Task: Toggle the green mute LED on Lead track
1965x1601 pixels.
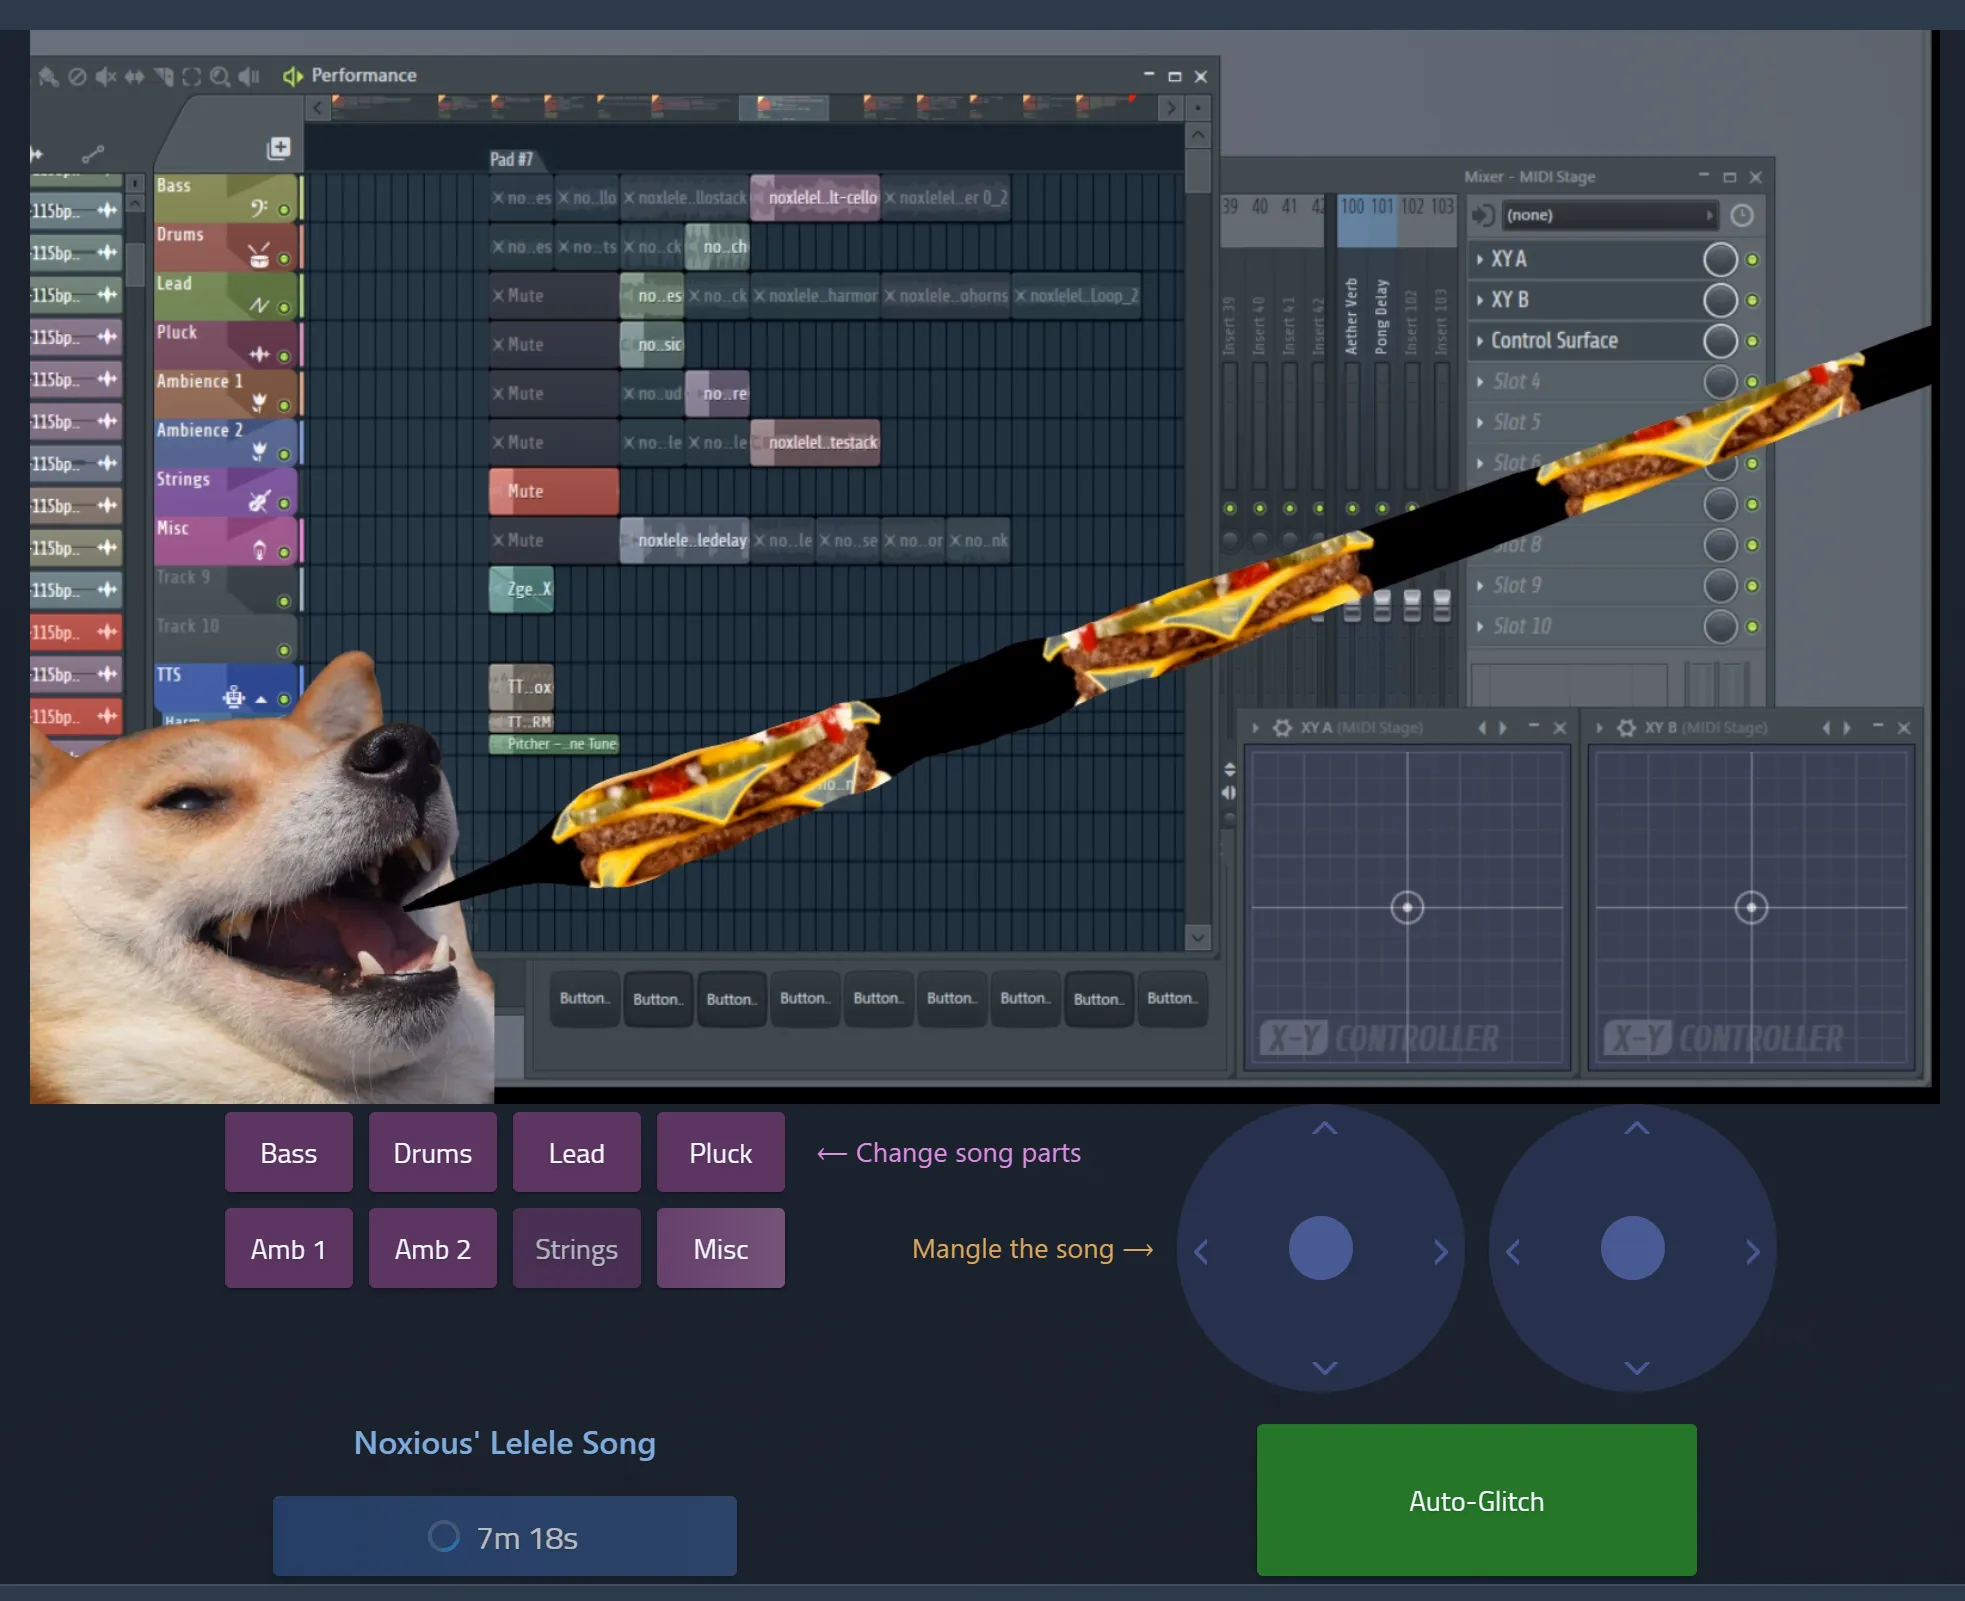Action: (x=284, y=308)
